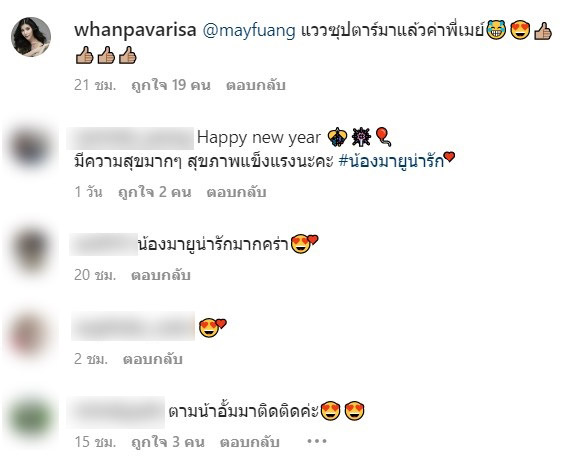Click the blurred avatar of Happy new year commenter
This screenshot has height=472, width=564.
coord(30,148)
